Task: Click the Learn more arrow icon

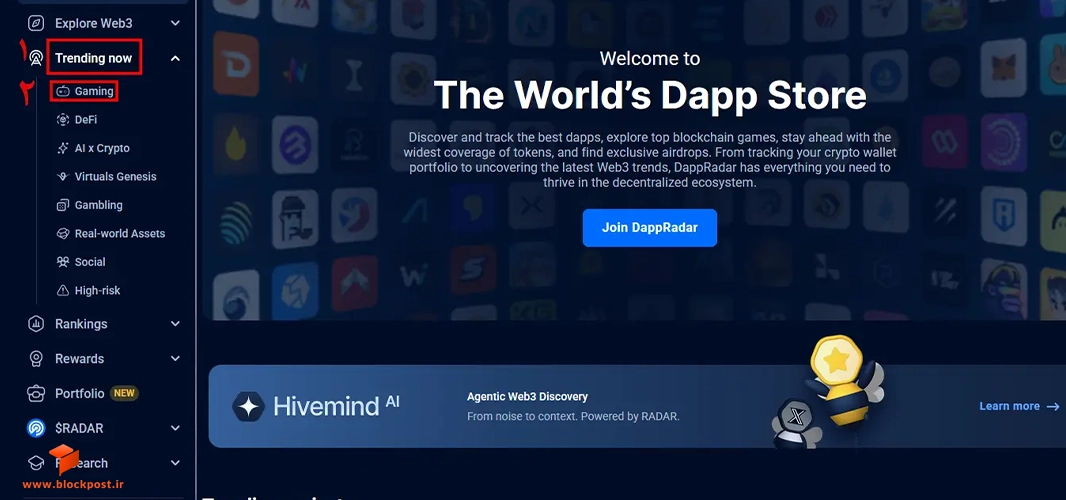Action: 1053,407
